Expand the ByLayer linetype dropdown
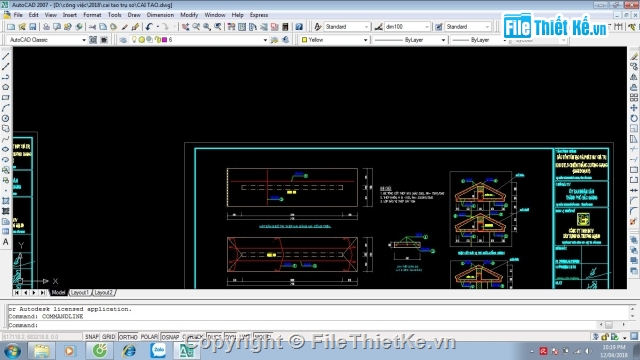The width and height of the screenshot is (640, 360). pos(410,40)
